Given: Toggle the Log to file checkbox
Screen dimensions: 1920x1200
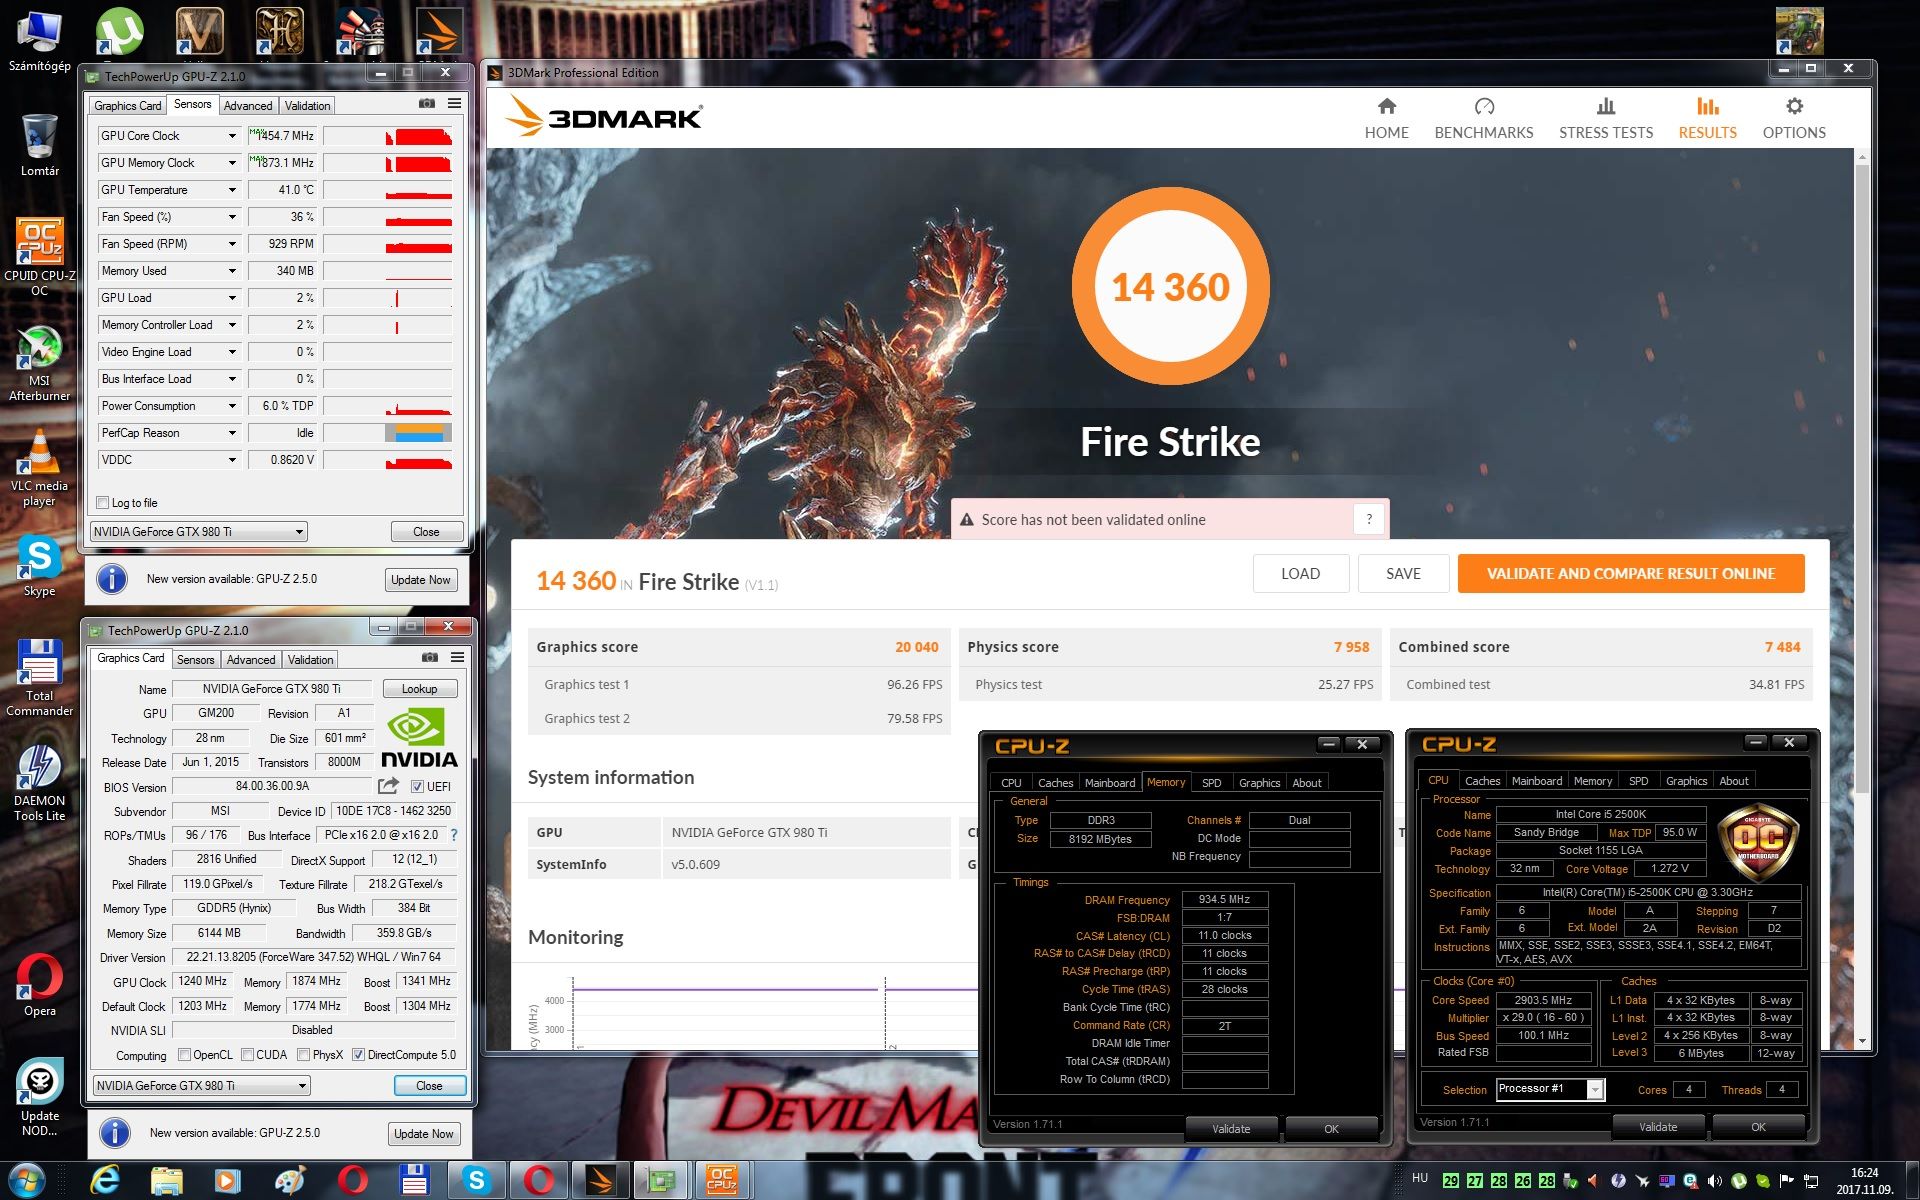Looking at the screenshot, I should tap(102, 503).
